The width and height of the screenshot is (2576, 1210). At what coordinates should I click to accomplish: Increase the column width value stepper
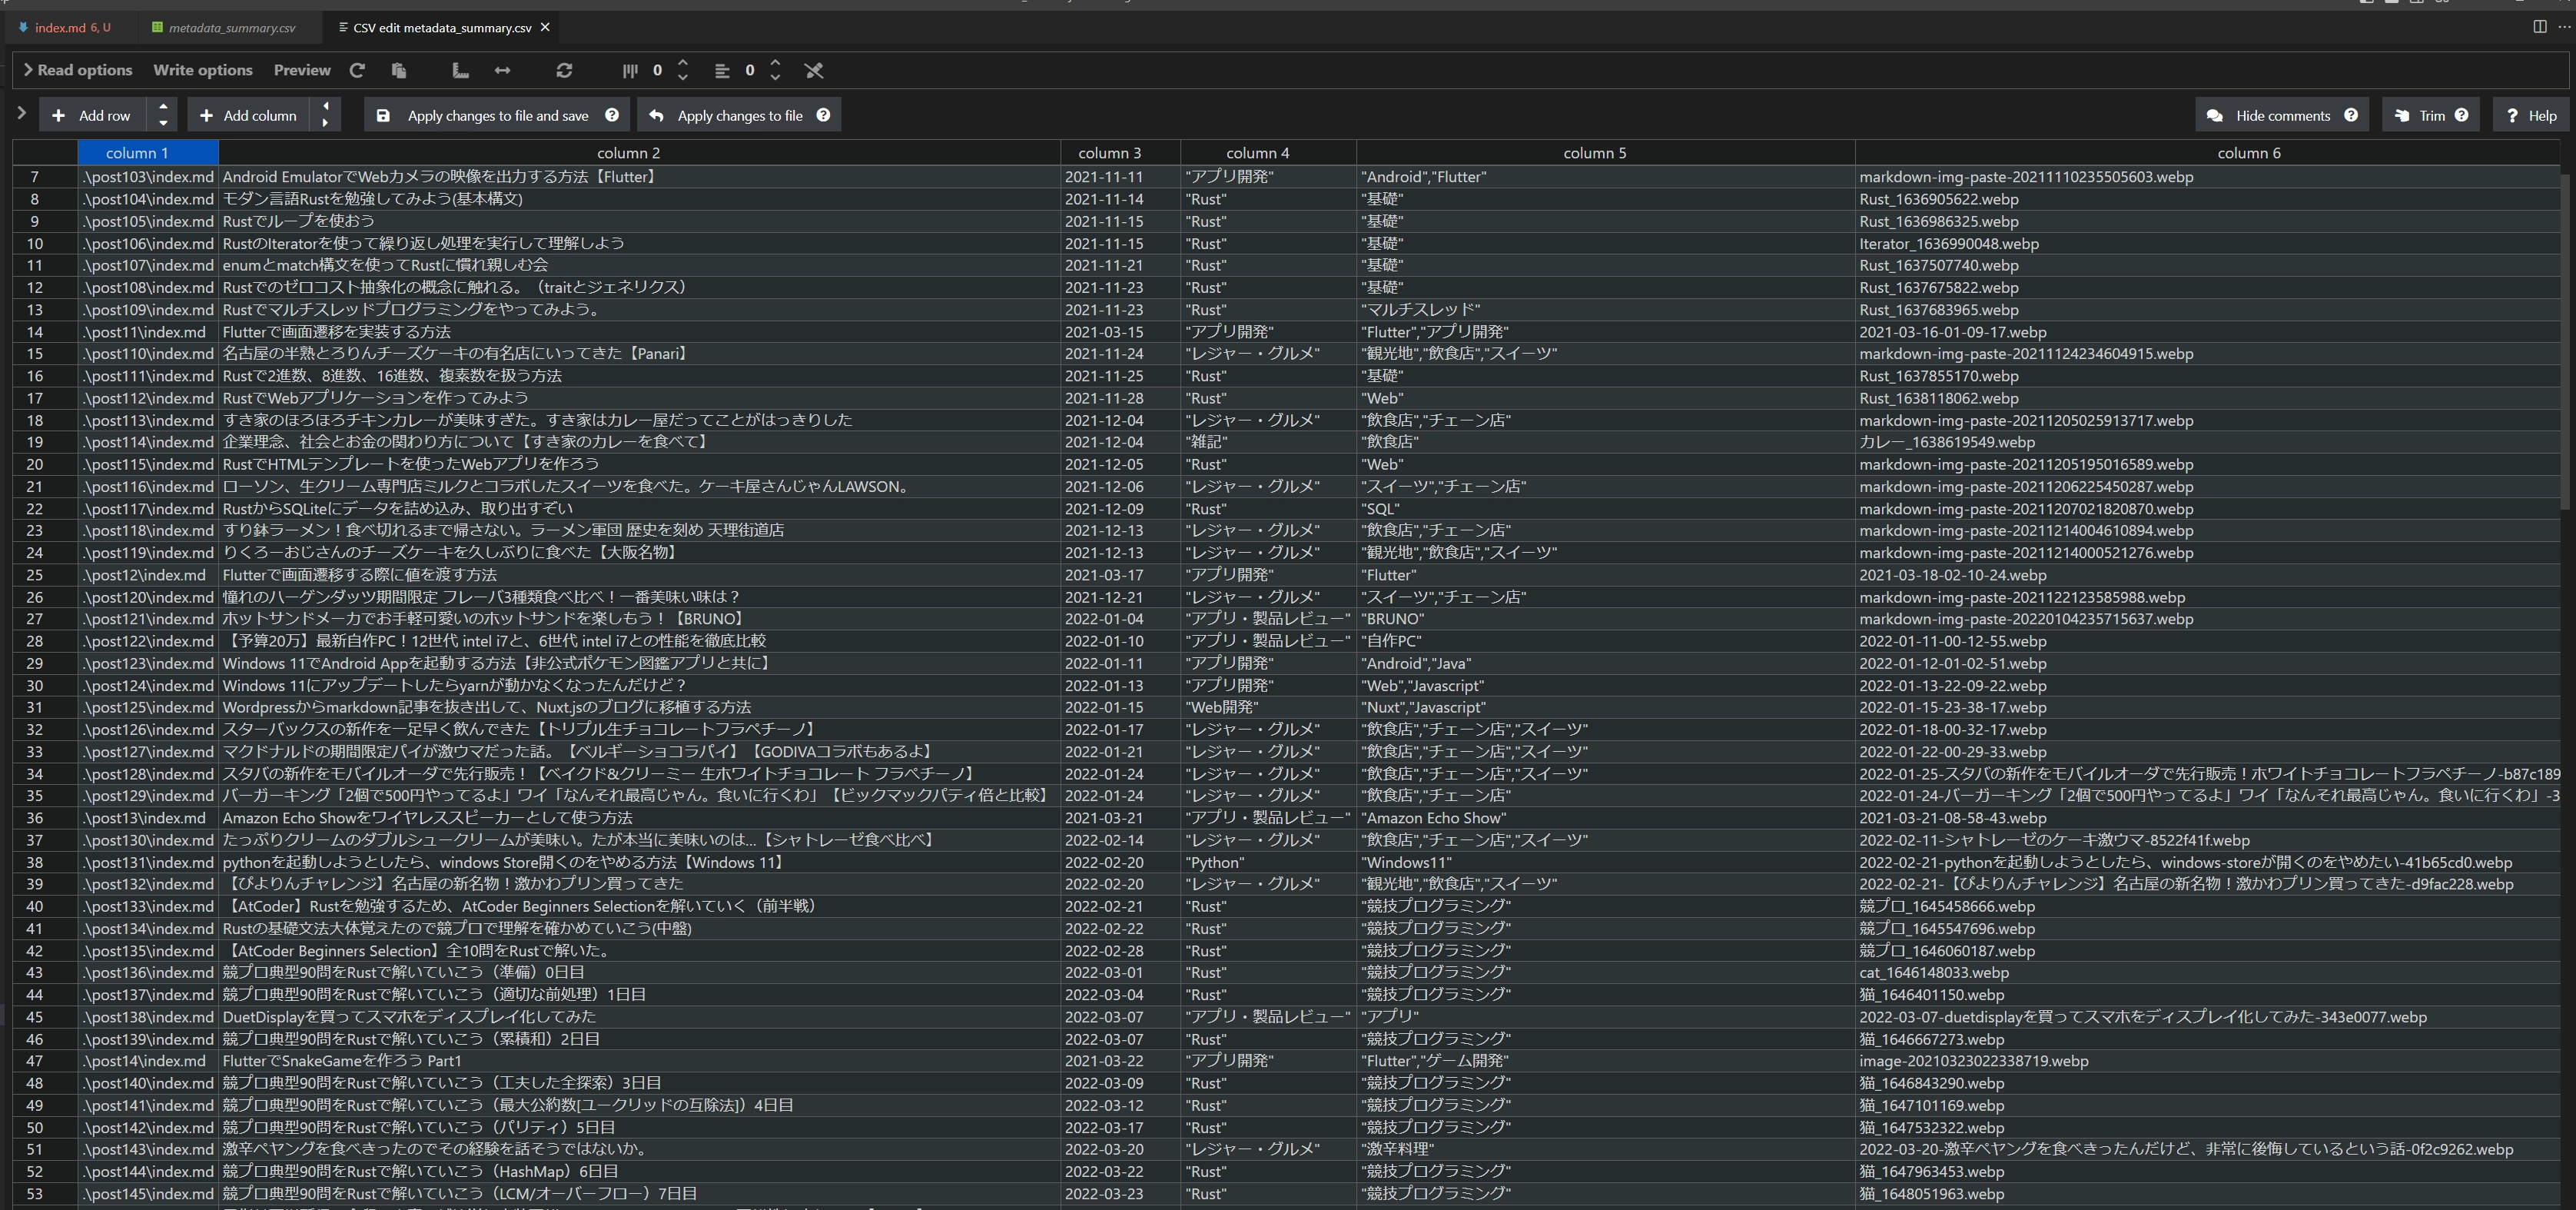(683, 63)
